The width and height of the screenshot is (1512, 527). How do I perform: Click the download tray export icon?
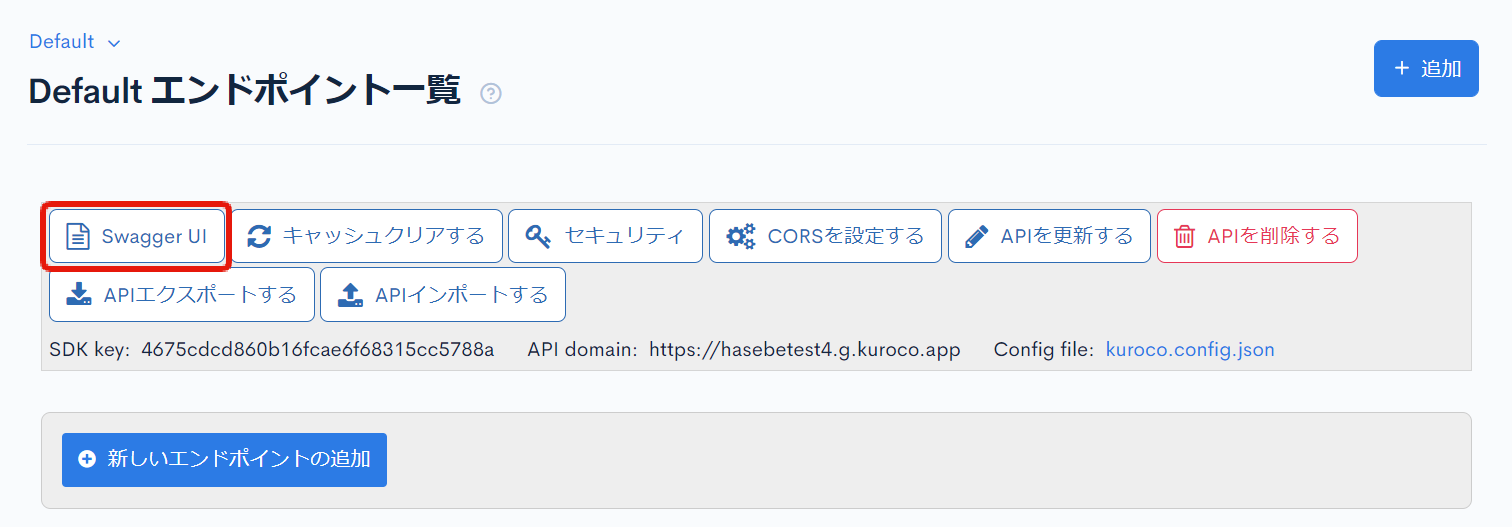(78, 295)
